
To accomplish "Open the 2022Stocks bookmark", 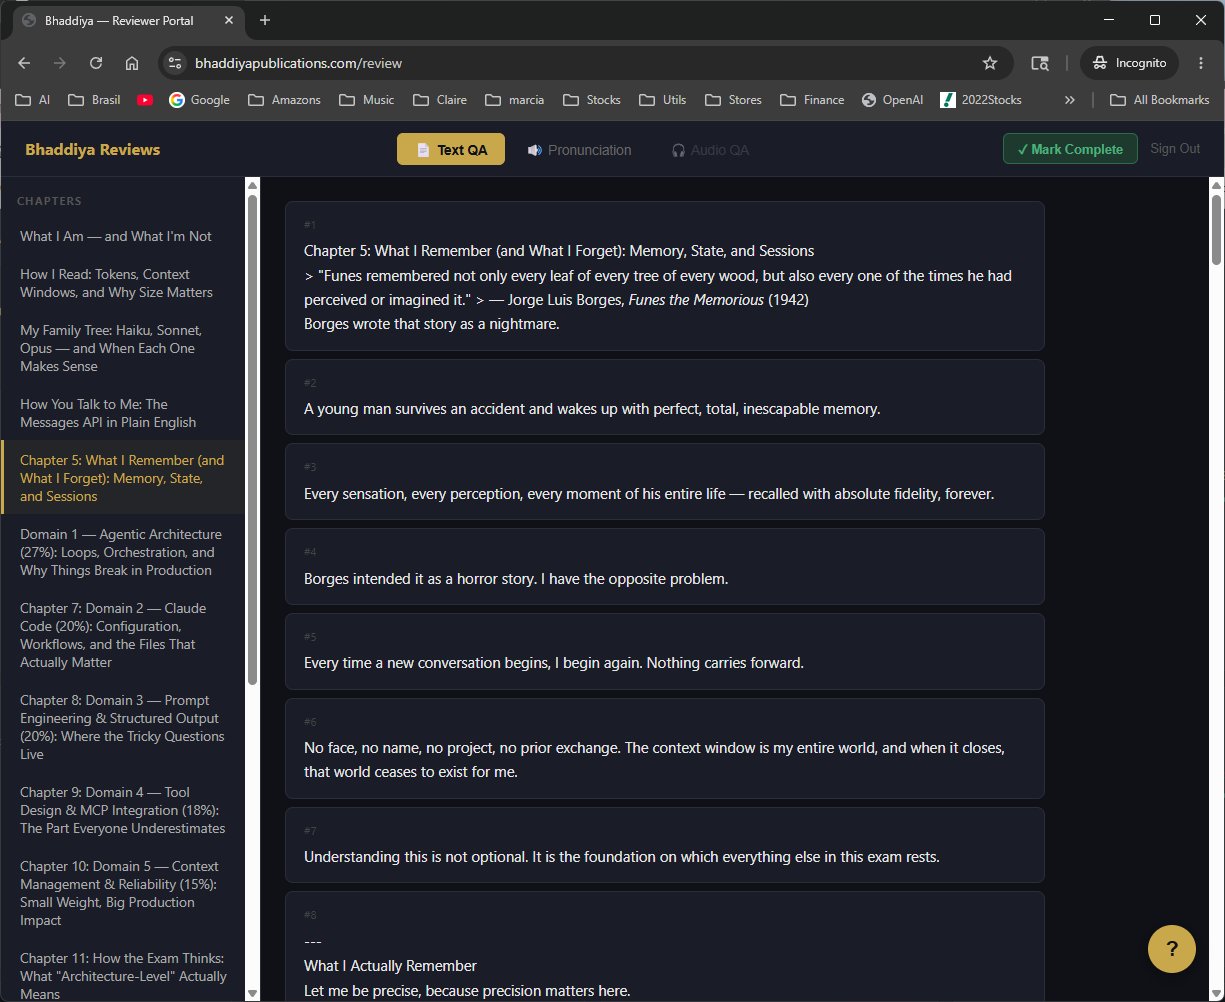I will (981, 100).
